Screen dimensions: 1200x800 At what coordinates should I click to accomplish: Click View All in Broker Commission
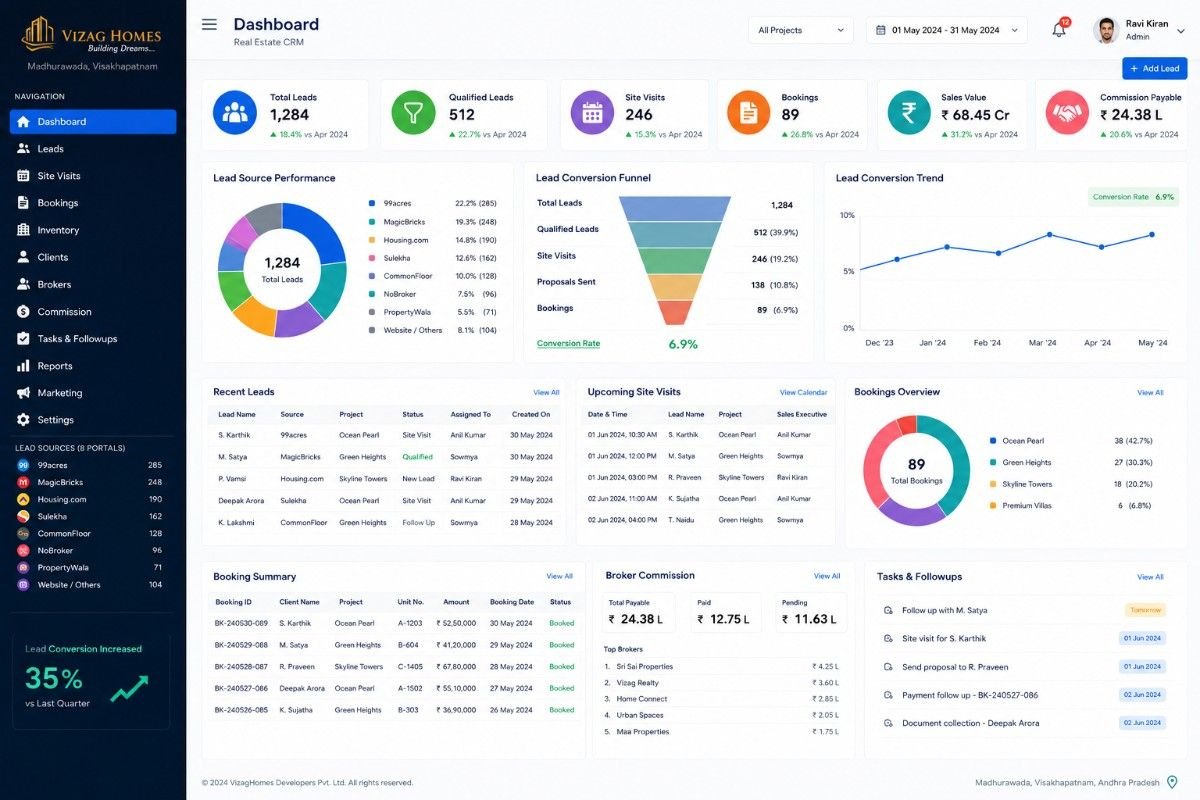[827, 576]
